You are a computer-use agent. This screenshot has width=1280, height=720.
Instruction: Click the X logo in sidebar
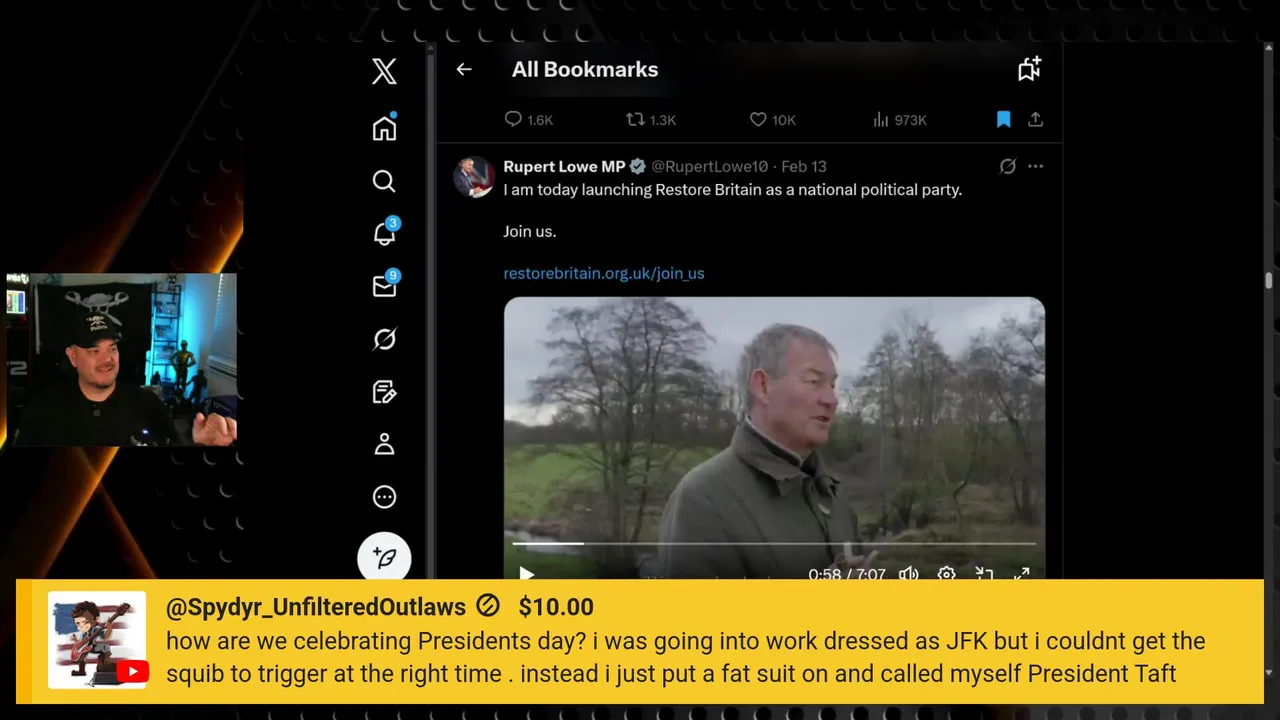tap(384, 71)
